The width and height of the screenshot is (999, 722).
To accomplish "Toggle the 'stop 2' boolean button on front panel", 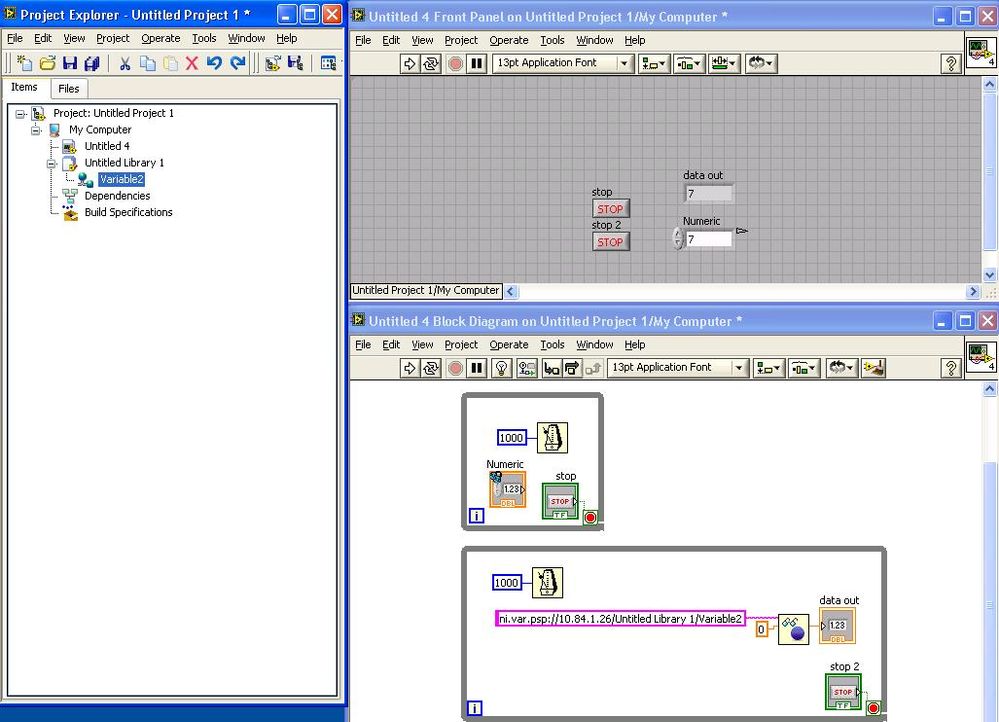I will click(610, 242).
